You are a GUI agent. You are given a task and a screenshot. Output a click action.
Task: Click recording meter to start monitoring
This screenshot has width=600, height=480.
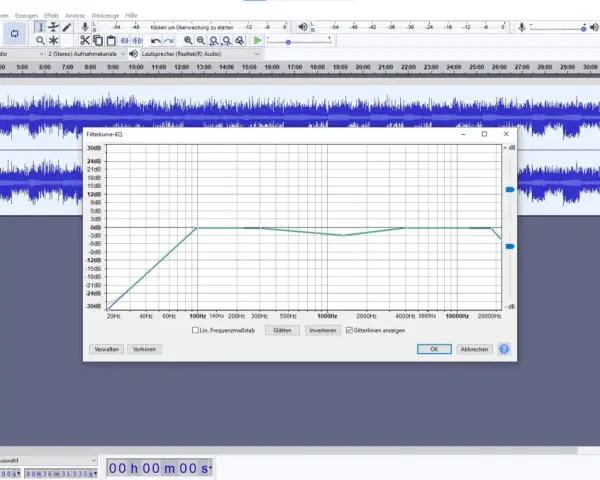pyautogui.click(x=190, y=27)
